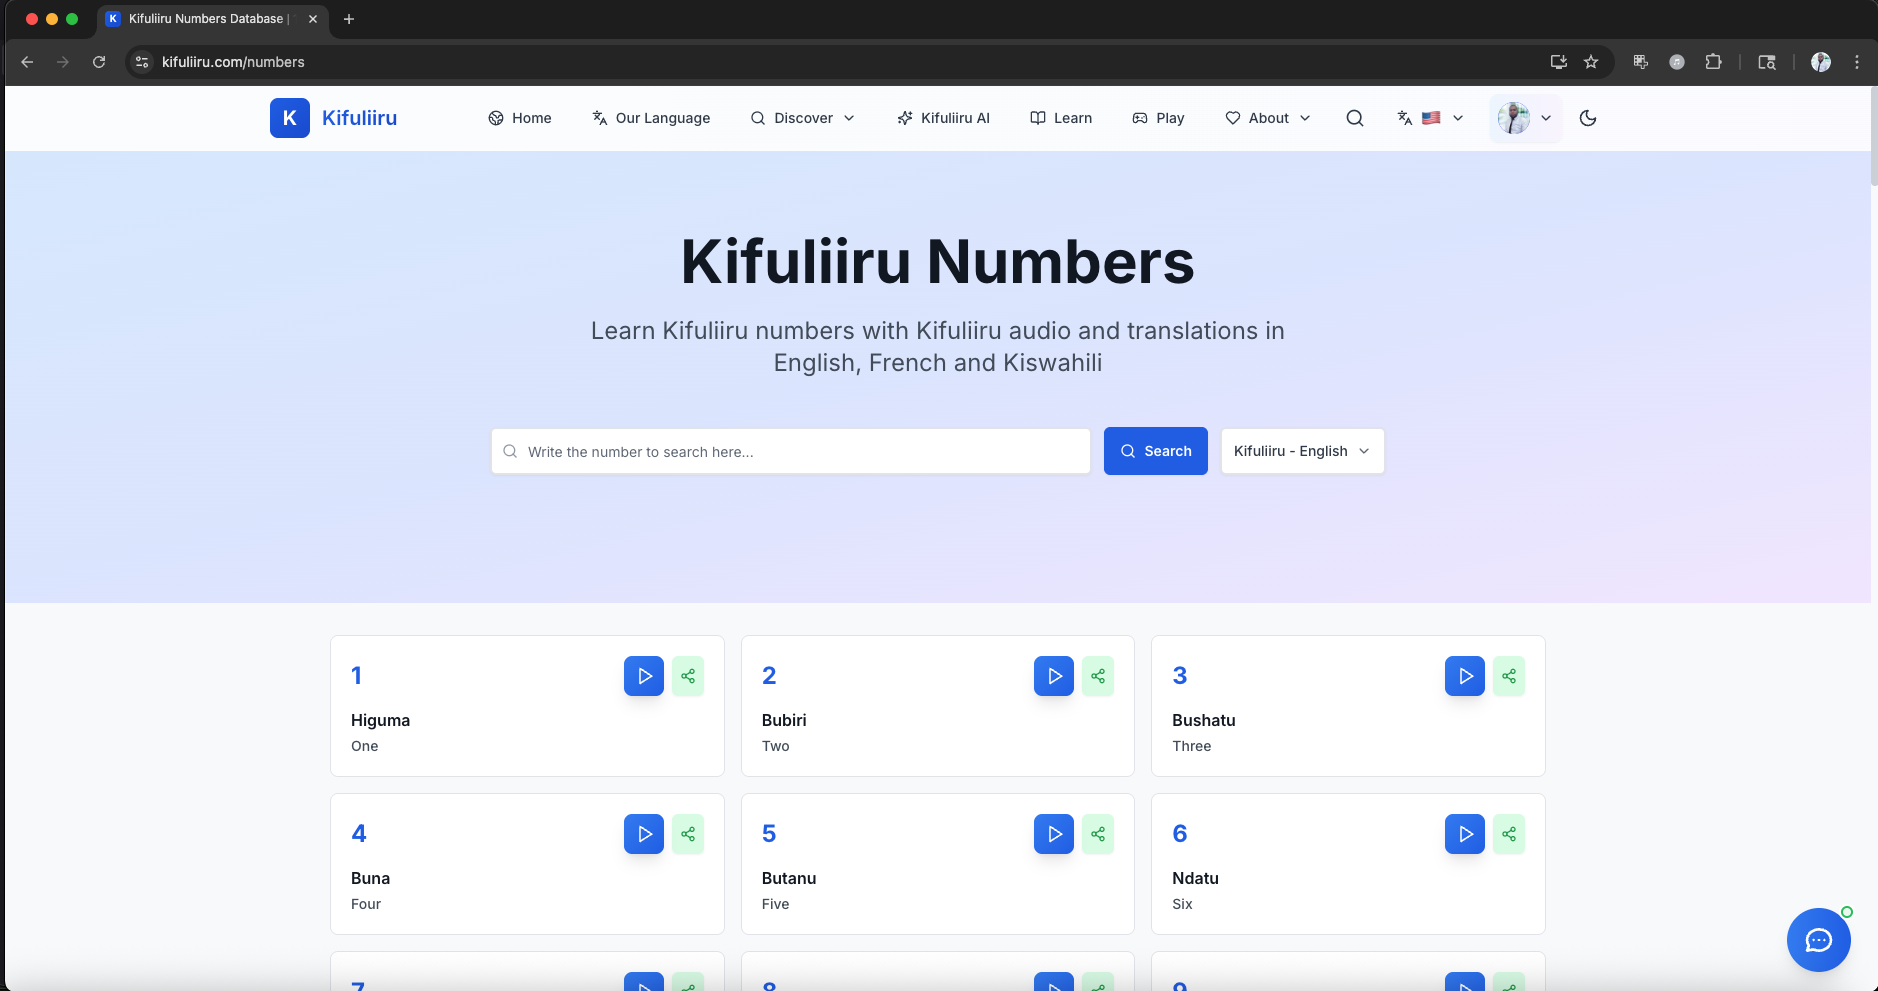Open the site language flag selector
Image resolution: width=1878 pixels, height=991 pixels.
pos(1430,118)
